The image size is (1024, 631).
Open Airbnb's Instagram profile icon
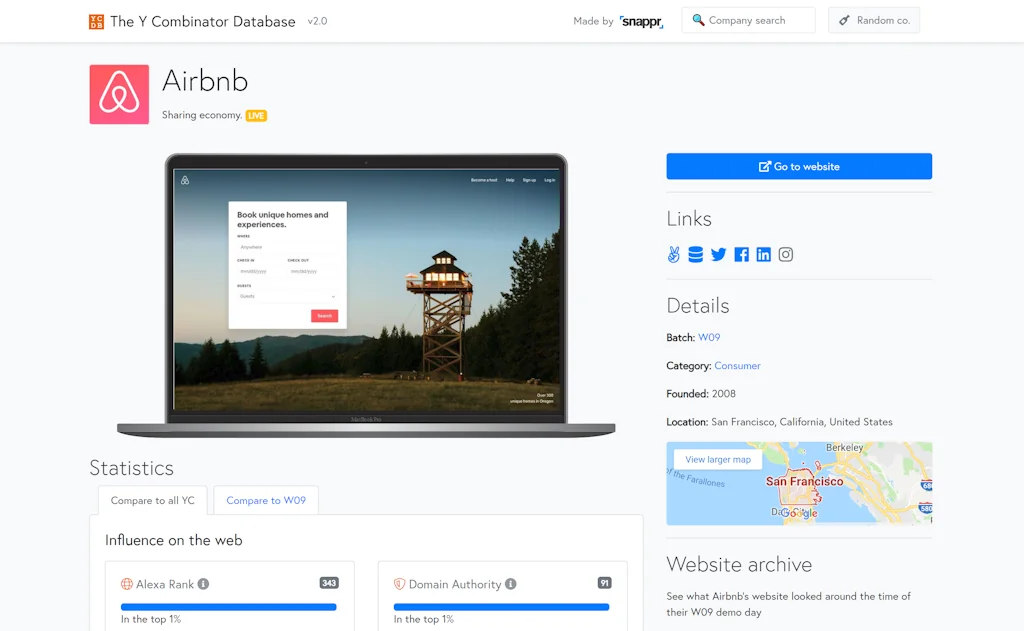pyautogui.click(x=786, y=254)
